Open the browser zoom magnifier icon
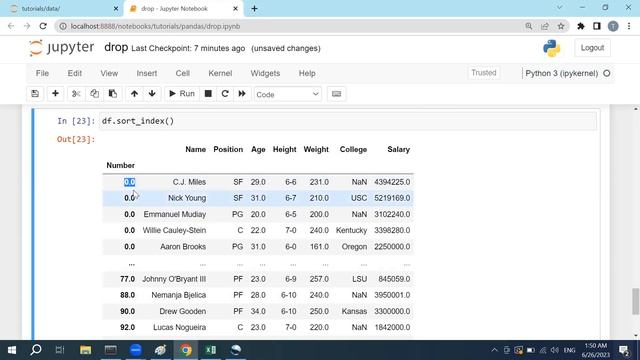 click(x=529, y=26)
